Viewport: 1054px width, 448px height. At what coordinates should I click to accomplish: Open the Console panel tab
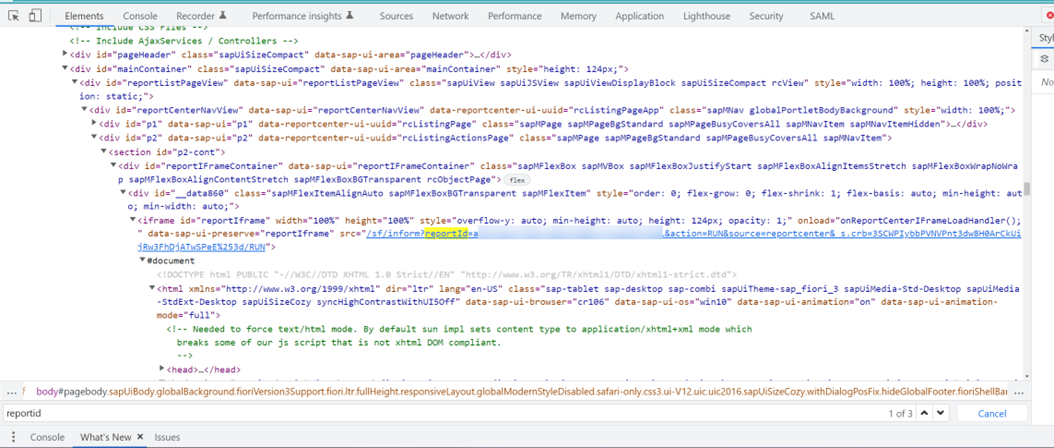[140, 16]
